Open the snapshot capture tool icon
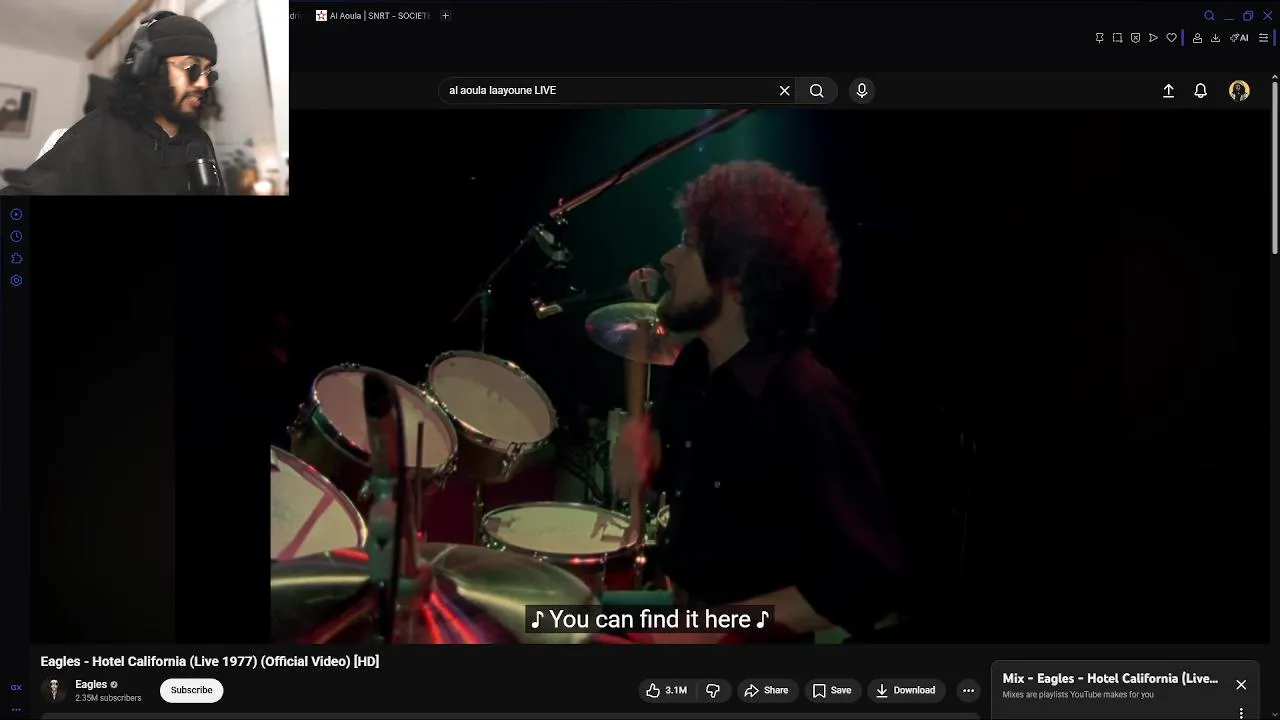Image resolution: width=1280 pixels, height=720 pixels. (1117, 38)
